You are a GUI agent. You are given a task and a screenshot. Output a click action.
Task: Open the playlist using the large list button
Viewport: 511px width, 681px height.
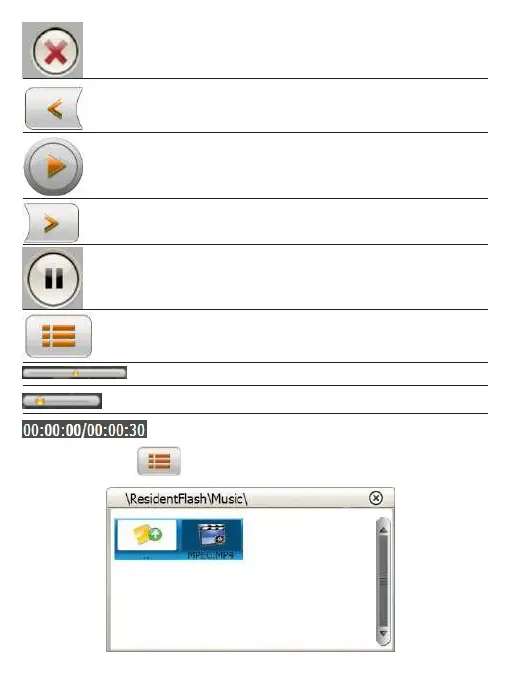[59, 336]
